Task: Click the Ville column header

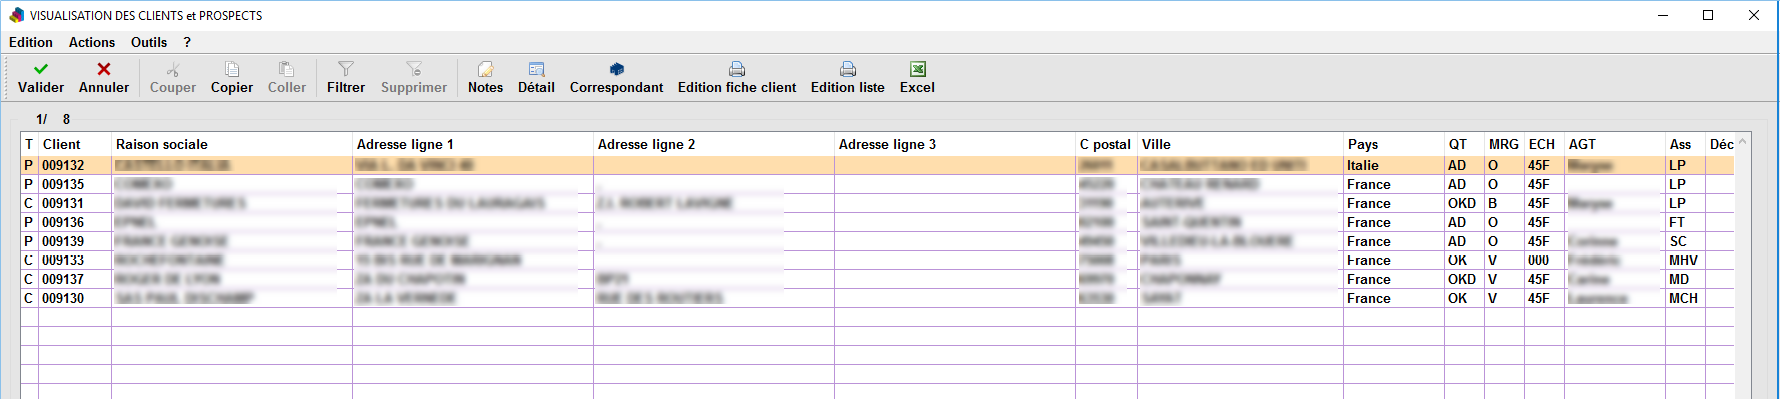Action: click(x=1240, y=144)
